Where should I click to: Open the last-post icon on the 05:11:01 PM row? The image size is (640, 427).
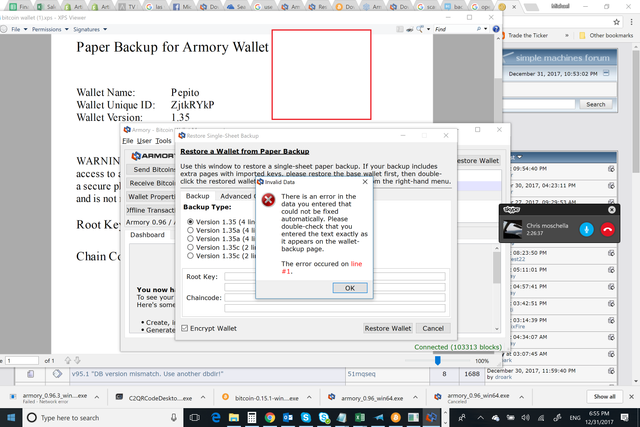pos(611,270)
